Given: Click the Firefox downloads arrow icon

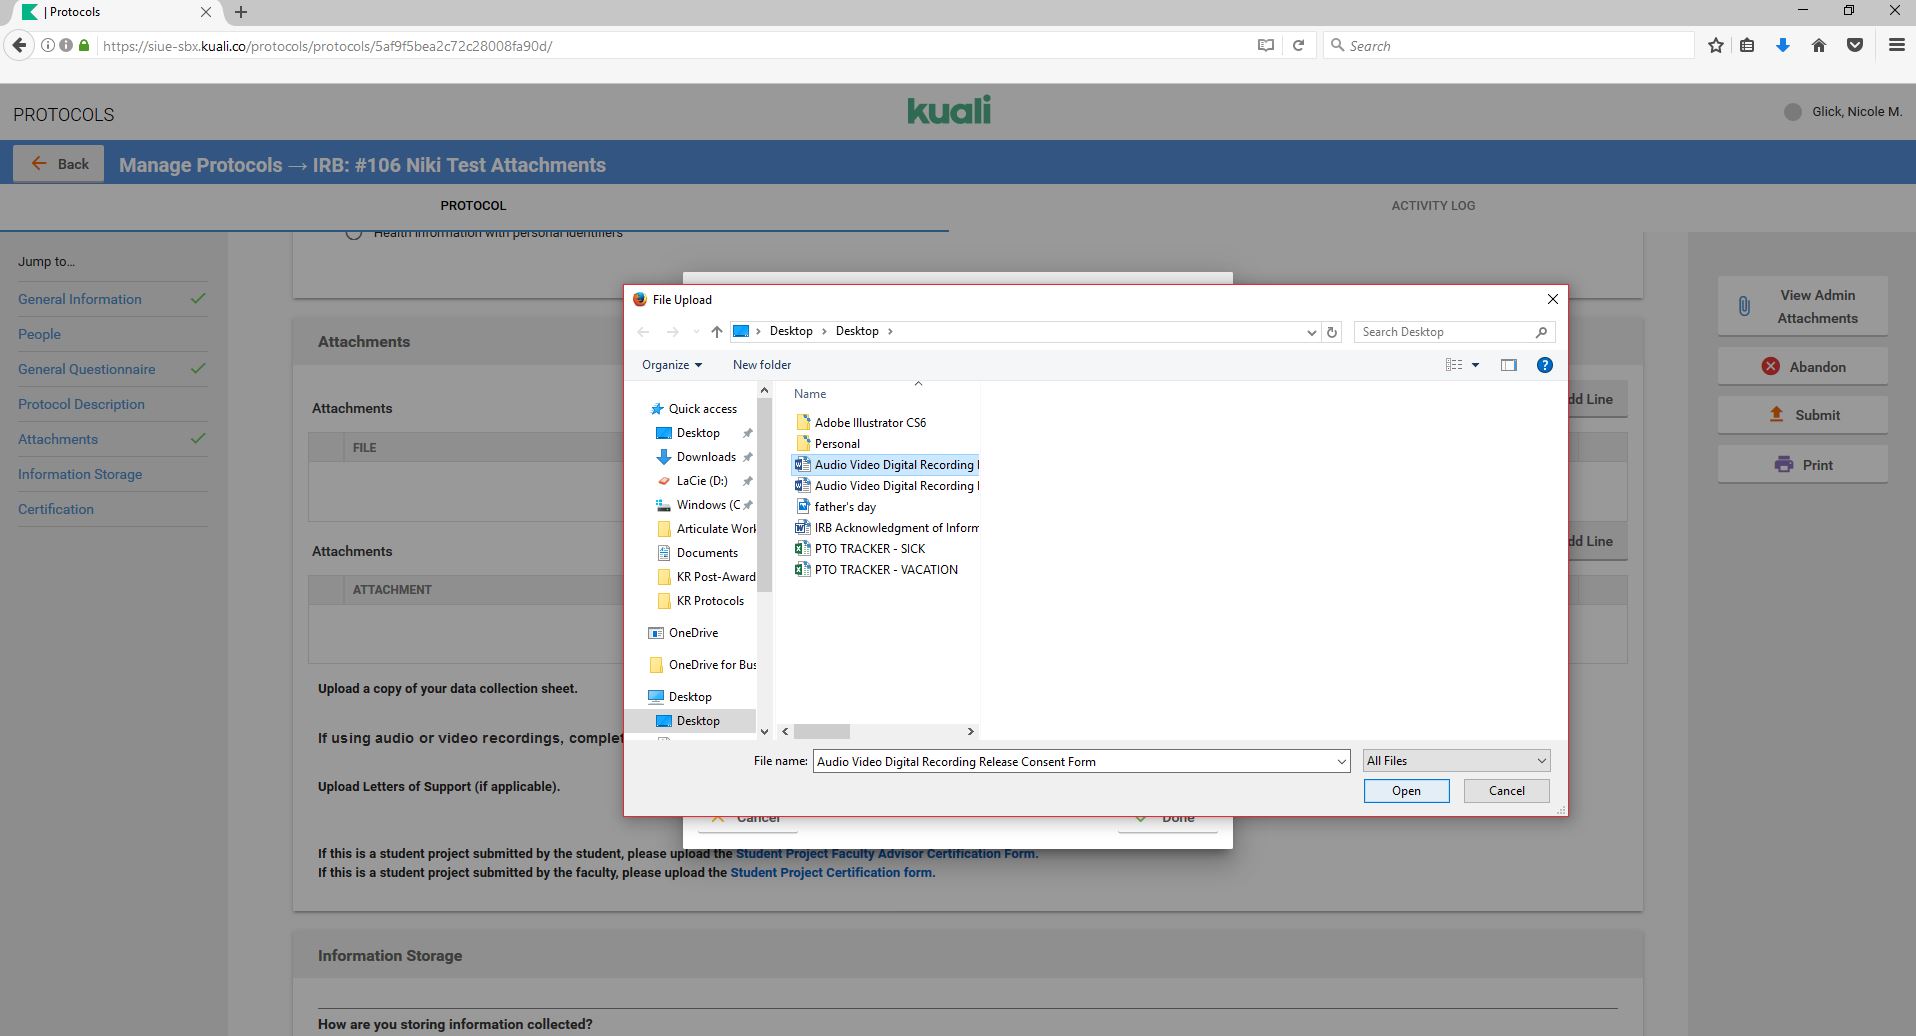Looking at the screenshot, I should point(1782,46).
